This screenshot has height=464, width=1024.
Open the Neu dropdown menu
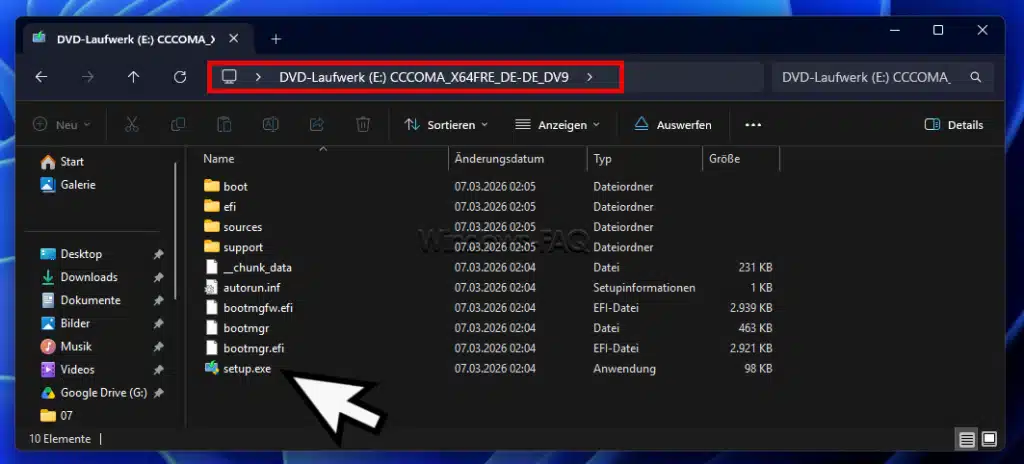click(62, 125)
